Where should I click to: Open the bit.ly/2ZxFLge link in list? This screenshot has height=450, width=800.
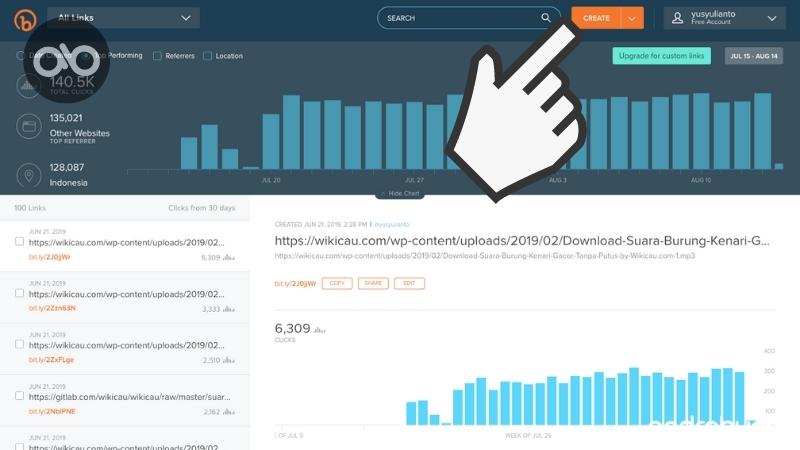(x=52, y=360)
